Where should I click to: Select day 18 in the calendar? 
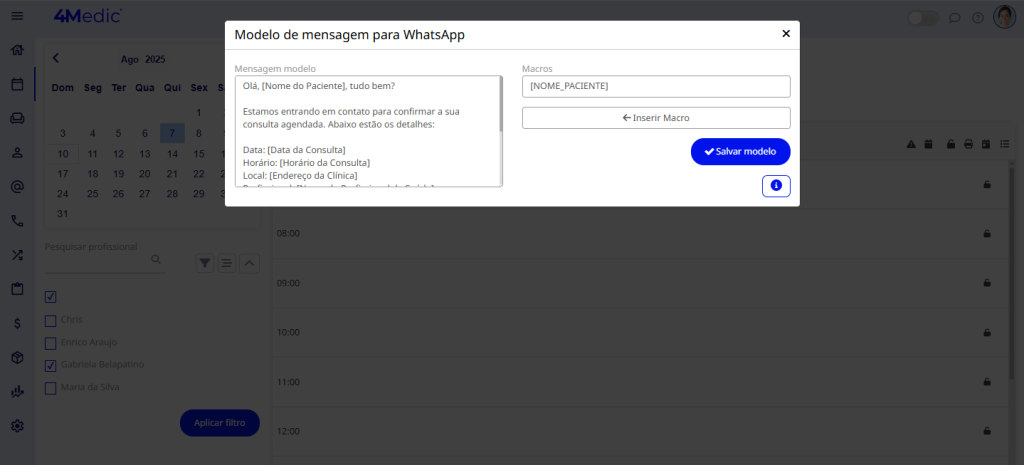click(93, 174)
